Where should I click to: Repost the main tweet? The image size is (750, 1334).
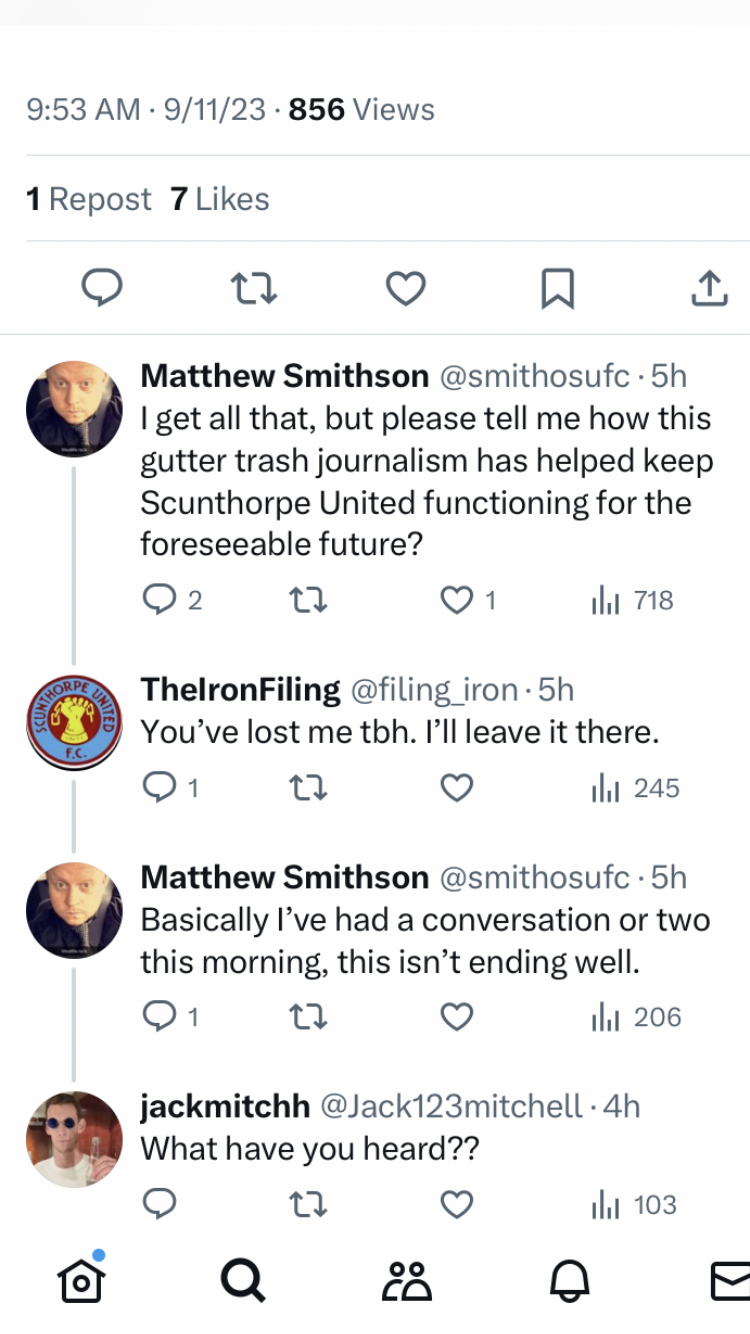click(254, 289)
